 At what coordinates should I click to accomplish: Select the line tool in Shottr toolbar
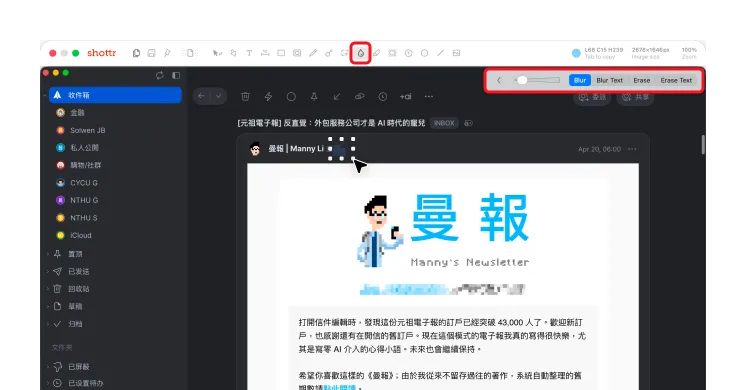[x=440, y=53]
